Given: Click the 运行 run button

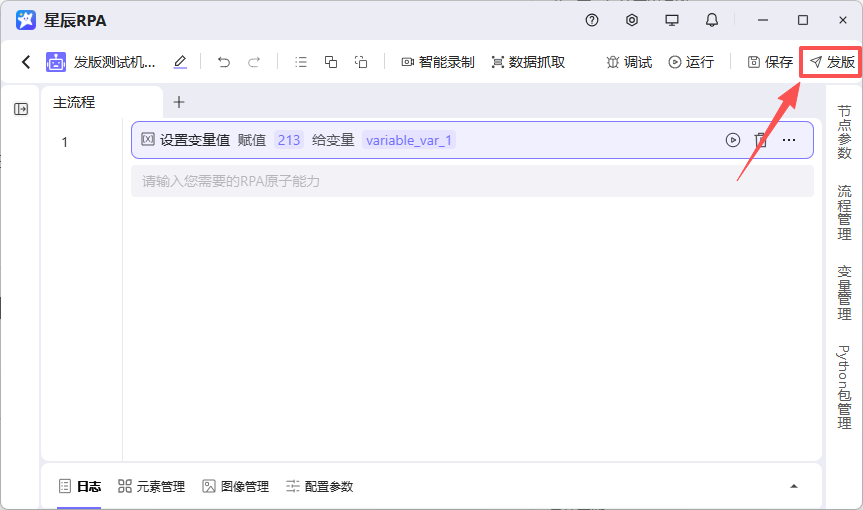Looking at the screenshot, I should coord(691,62).
